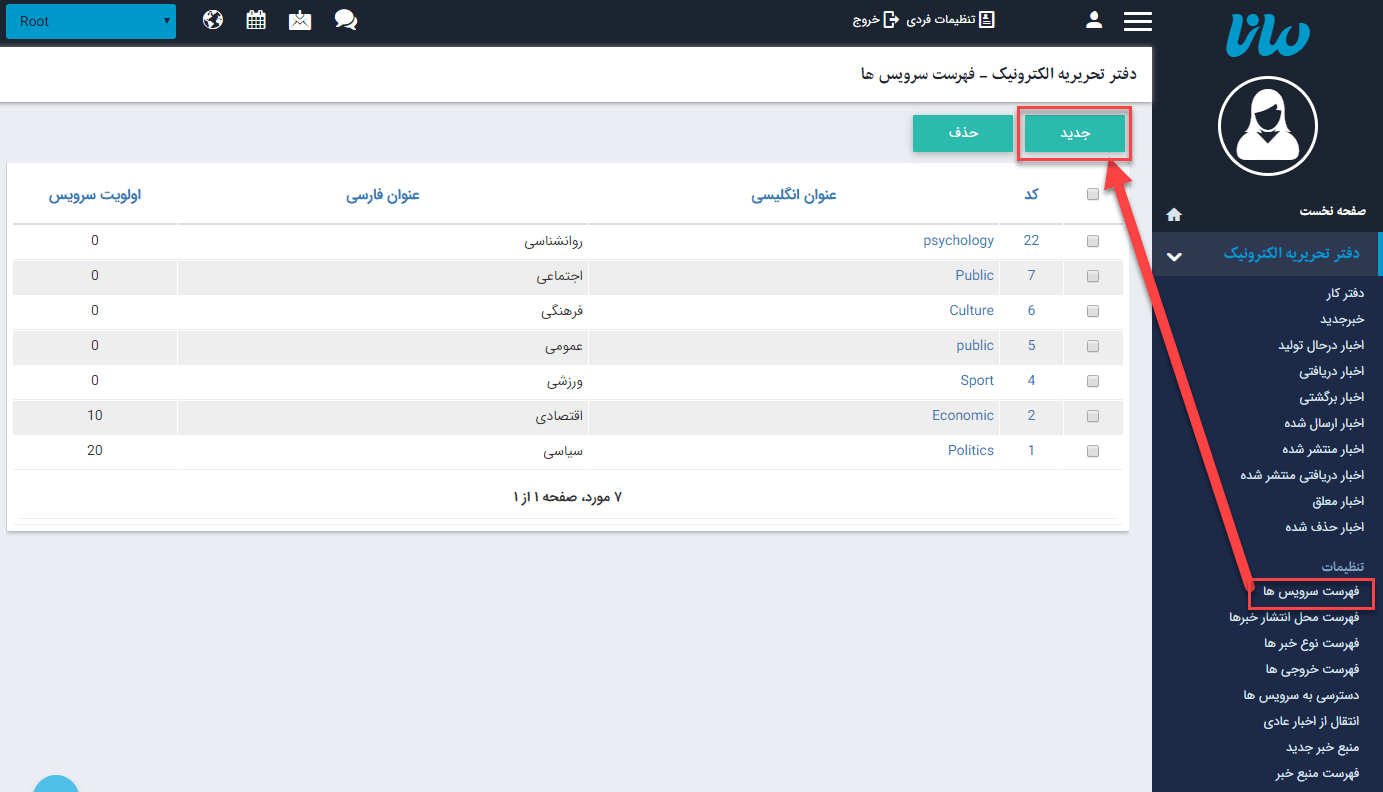Click the user person icon near the hamburger menu
The height and width of the screenshot is (792, 1383).
click(1093, 19)
